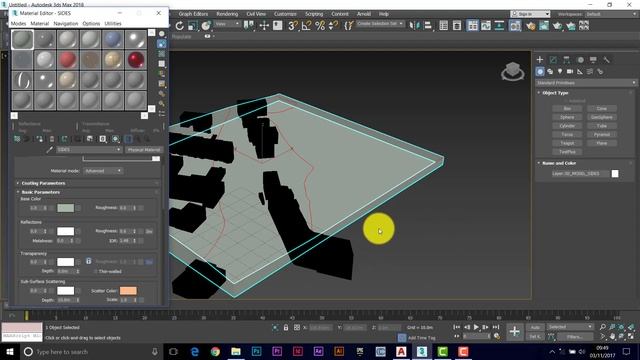Screen dimensions: 640x360
Task: Open the SIDES material name dropdown
Action: pos(89,150)
